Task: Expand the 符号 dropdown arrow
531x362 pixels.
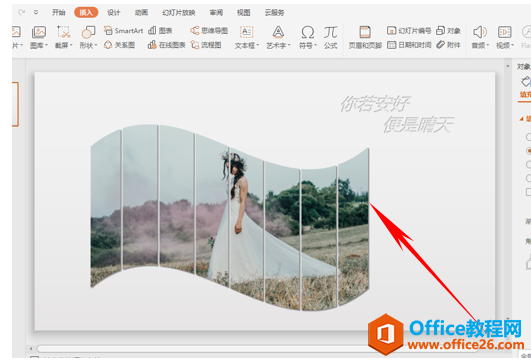Action: 316,45
